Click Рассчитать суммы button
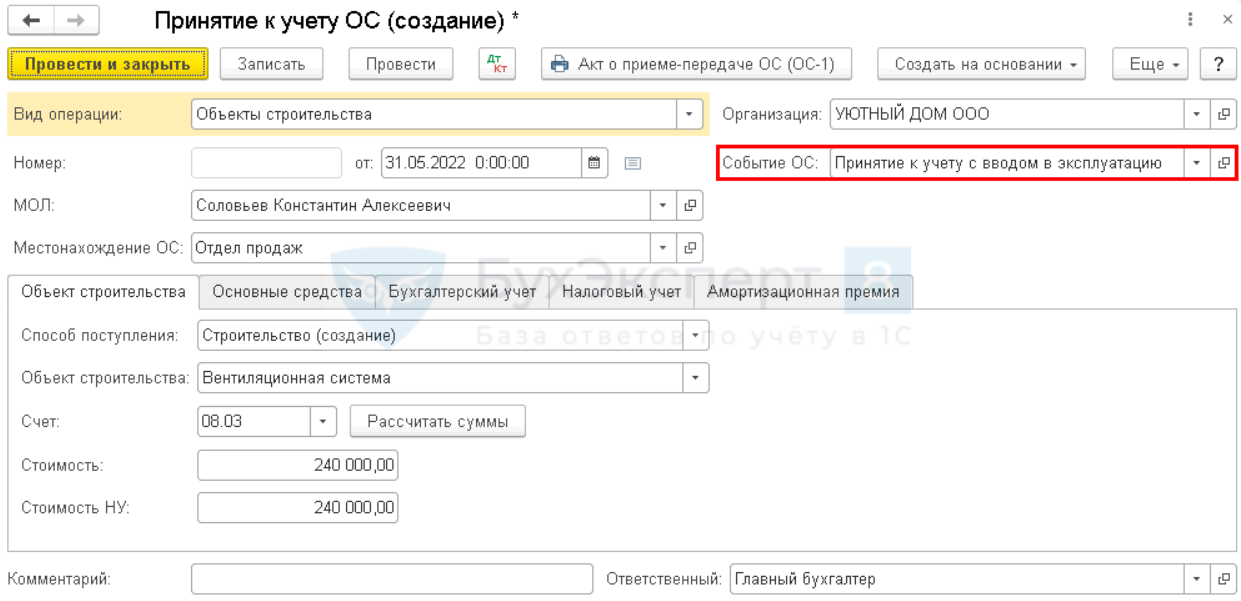Screen dimensions: 1241x601 pyautogui.click(x=438, y=421)
